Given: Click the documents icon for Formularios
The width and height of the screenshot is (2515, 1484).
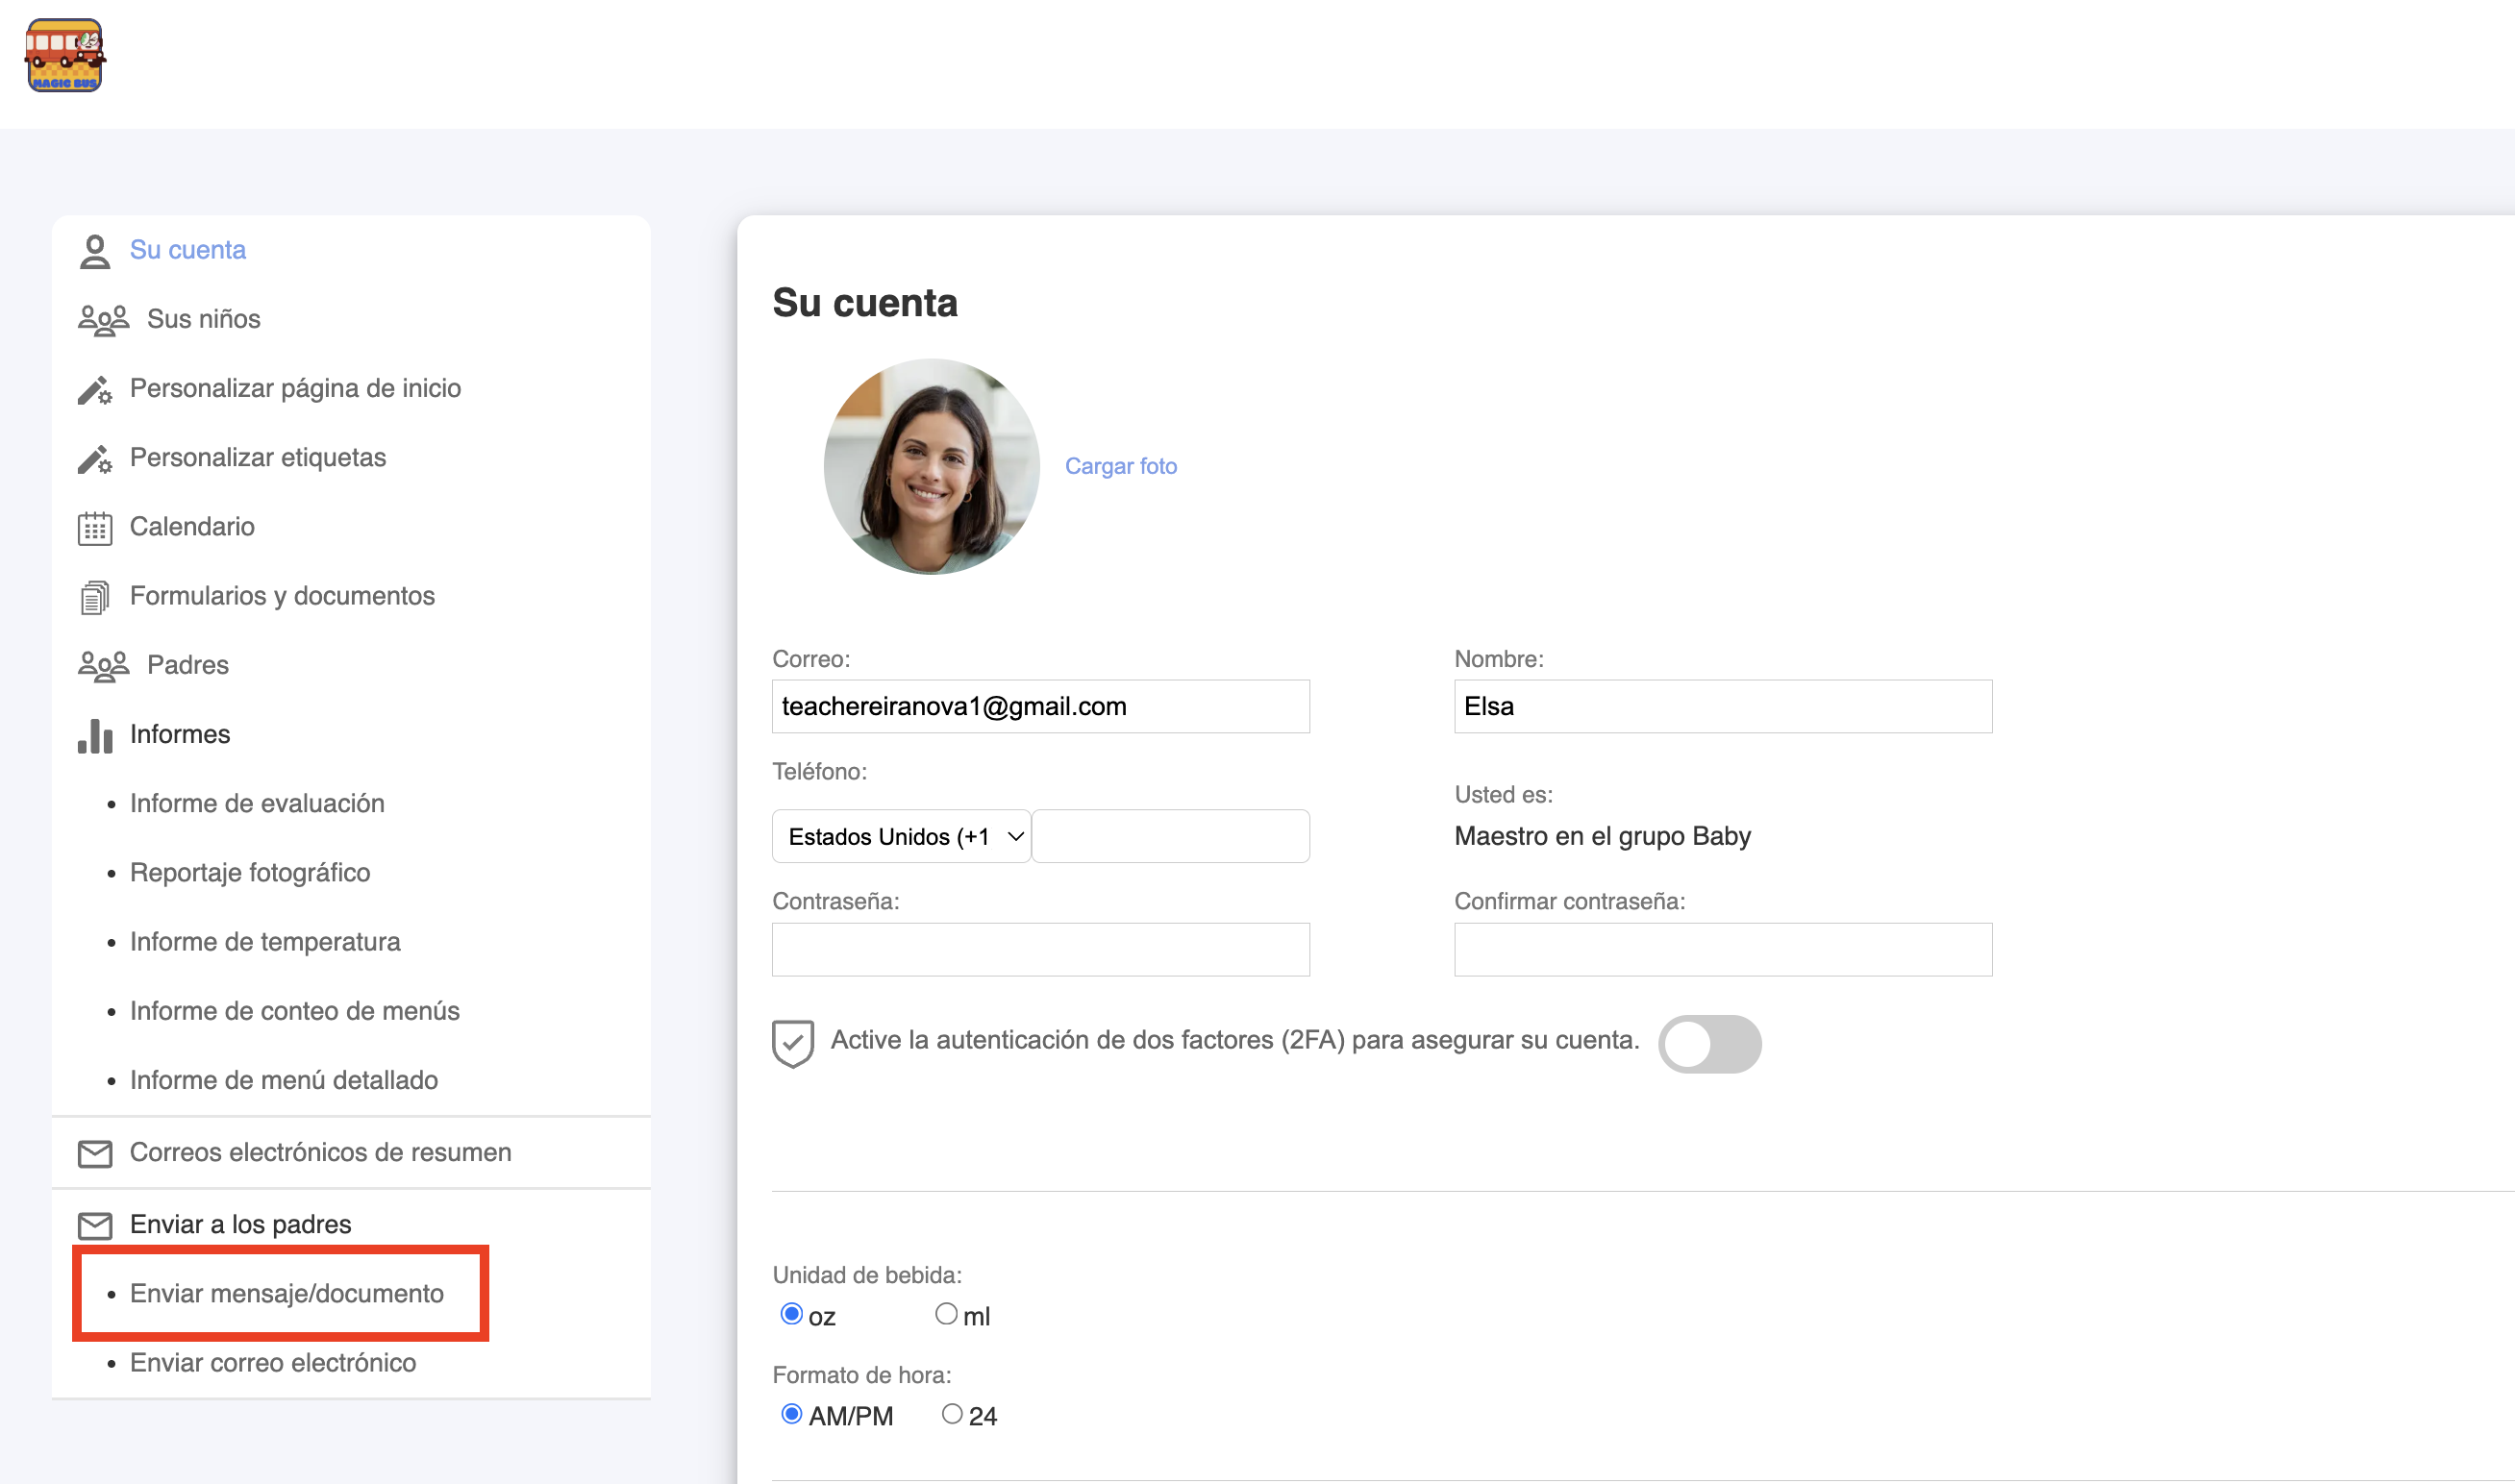Looking at the screenshot, I should tap(95, 597).
